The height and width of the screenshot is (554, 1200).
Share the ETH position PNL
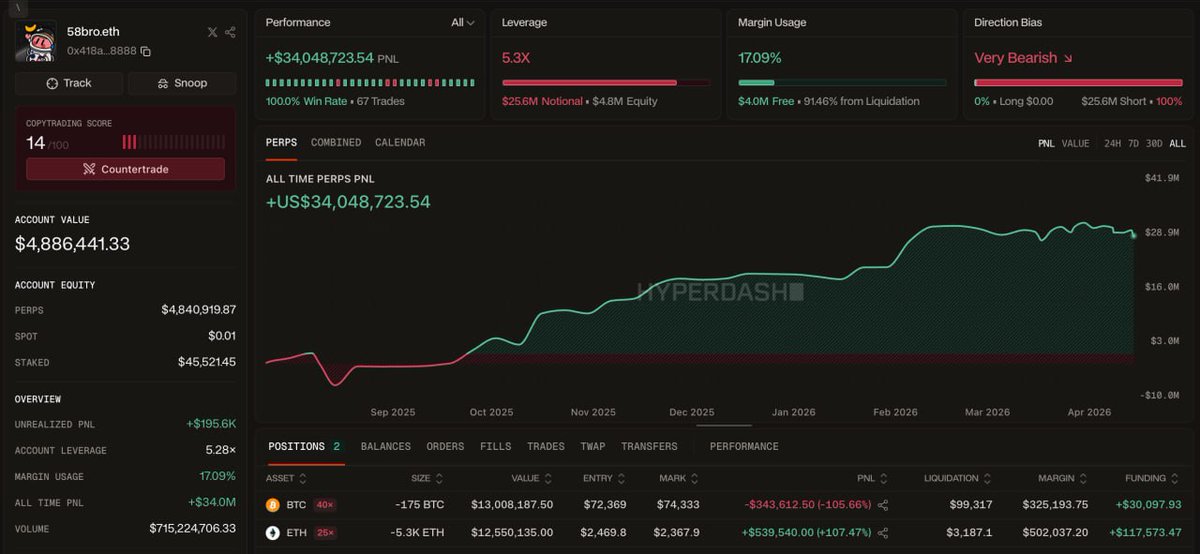point(882,533)
